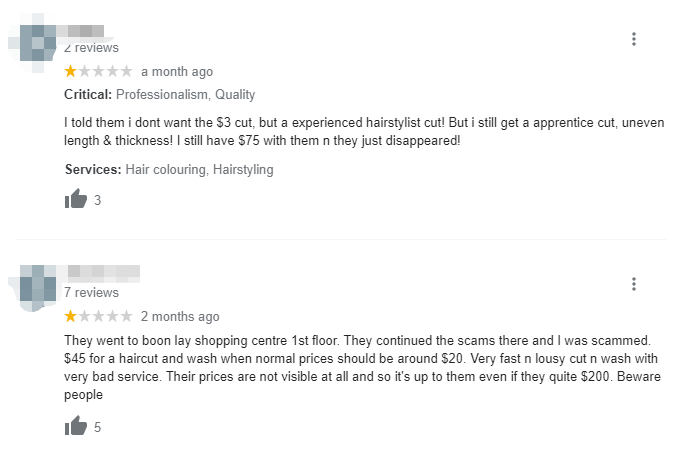Screen dimensions: 677x455
Task: Open the blurred name of the second reviewer
Action: [x=100, y=272]
